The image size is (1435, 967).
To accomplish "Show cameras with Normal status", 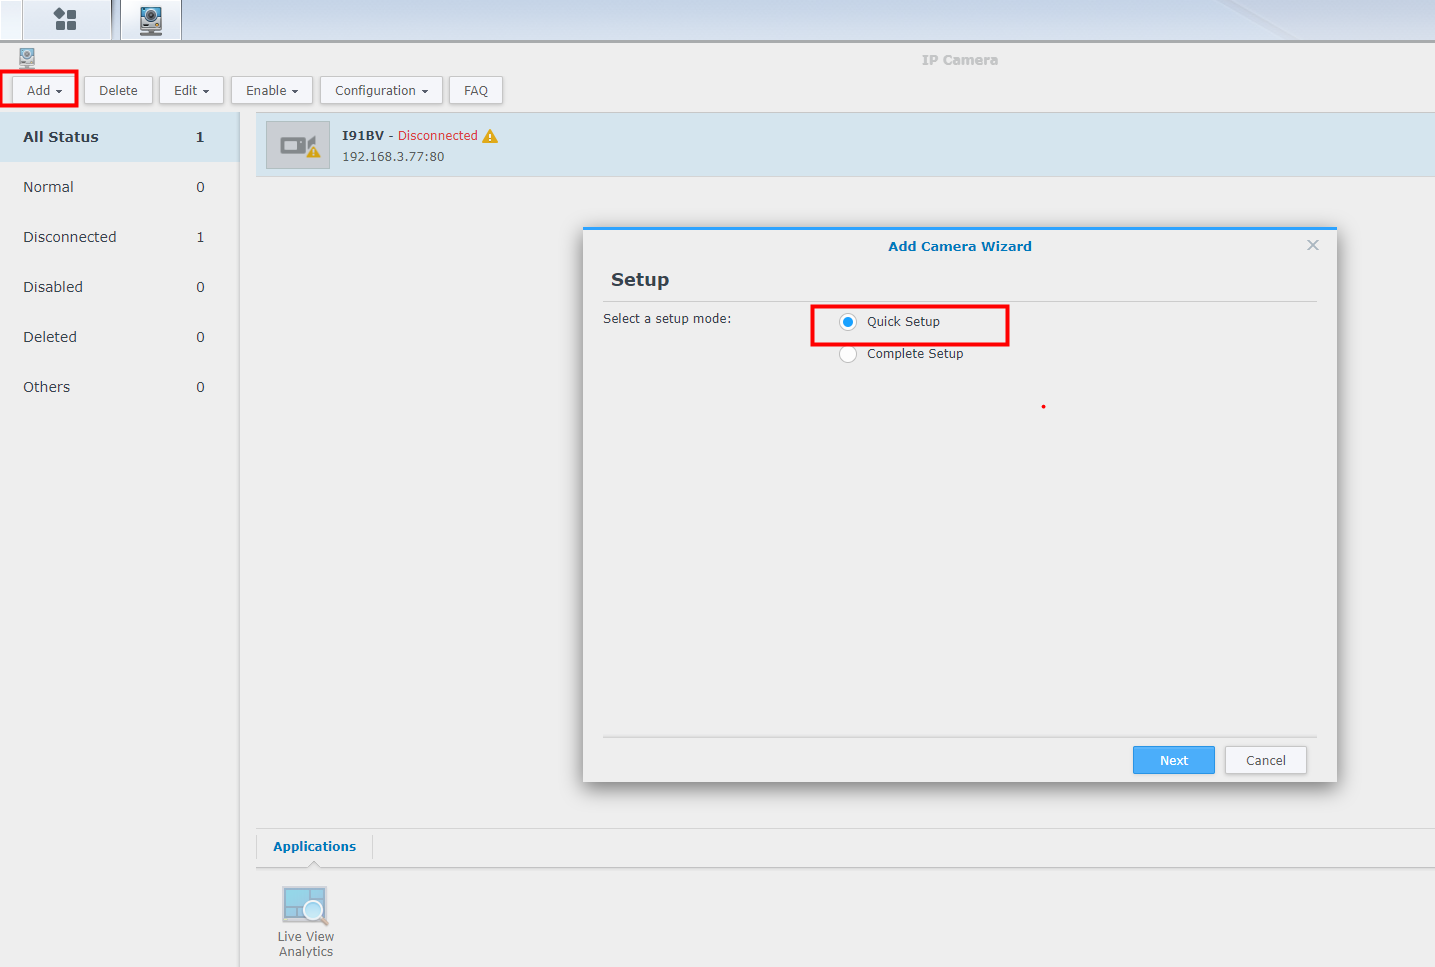I will (49, 187).
